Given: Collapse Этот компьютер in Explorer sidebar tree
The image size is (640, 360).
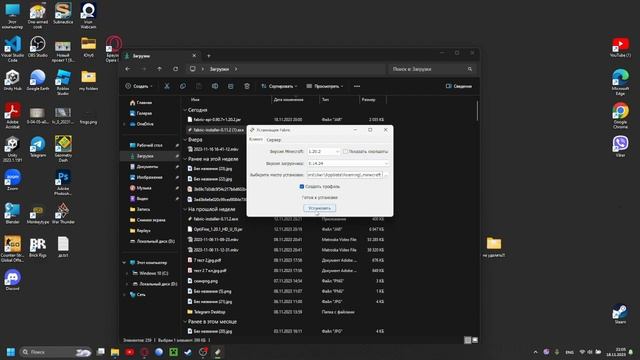Looking at the screenshot, I should point(124,262).
